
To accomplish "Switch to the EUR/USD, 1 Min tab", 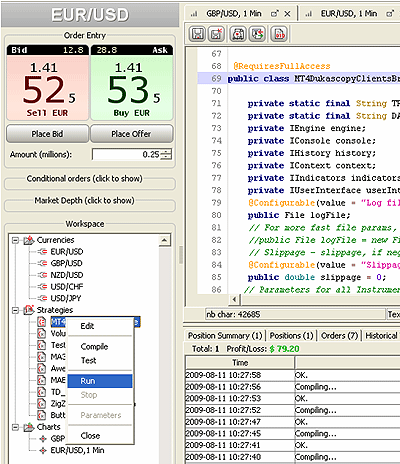I will [349, 14].
